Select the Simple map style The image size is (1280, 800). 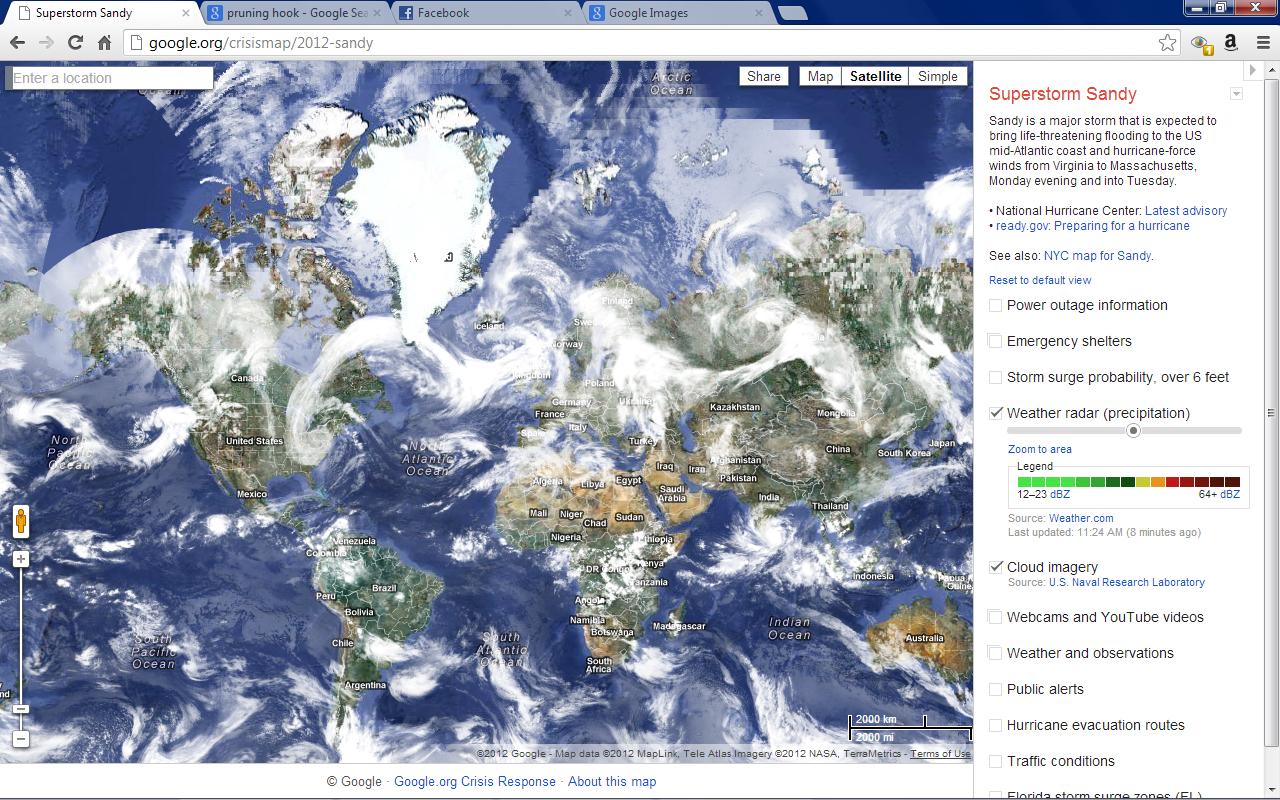click(x=938, y=76)
